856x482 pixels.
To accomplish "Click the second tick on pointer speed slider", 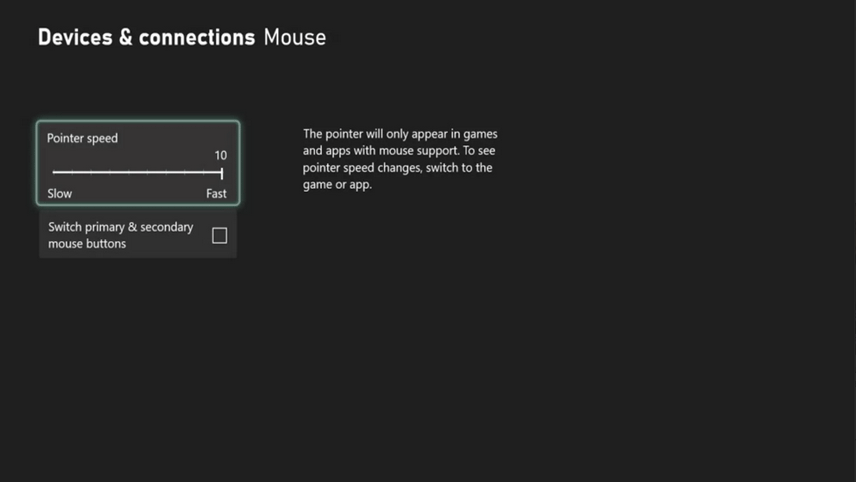I will [x=73, y=172].
